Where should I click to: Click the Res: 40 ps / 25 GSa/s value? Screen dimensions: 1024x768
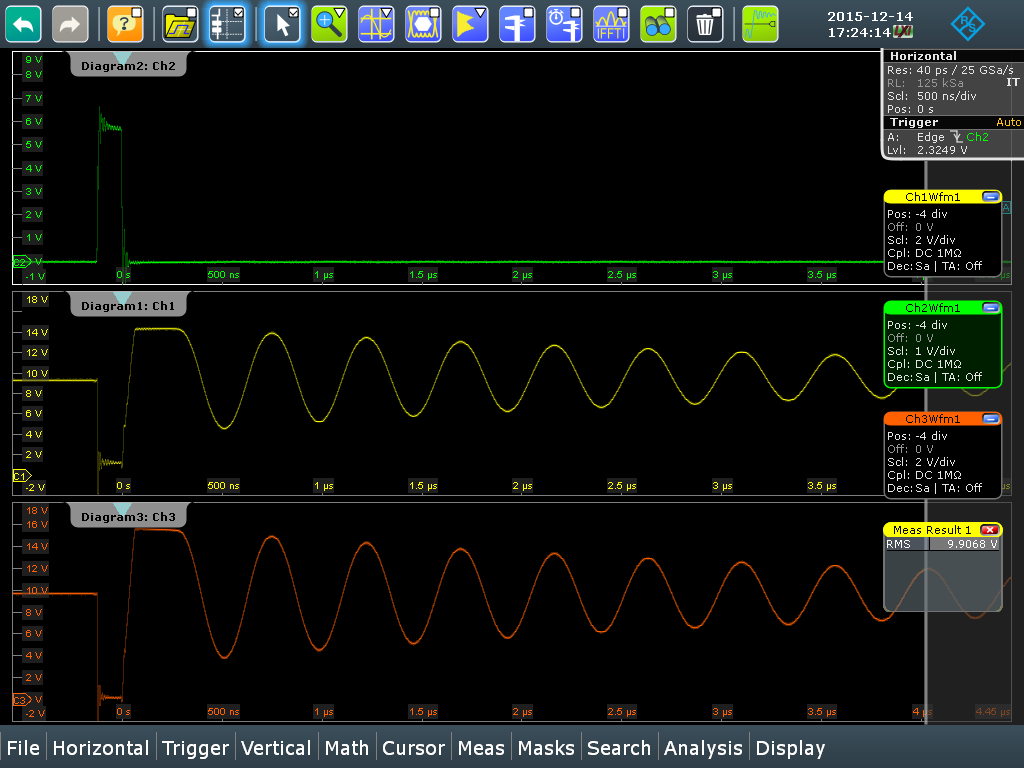[x=965, y=70]
